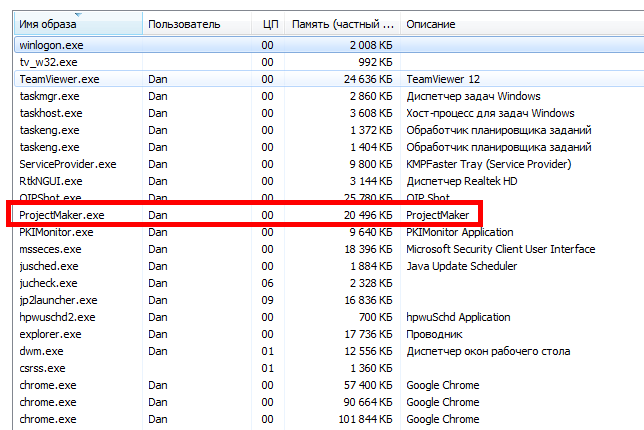Sort by the ЦП column header

click(270, 24)
